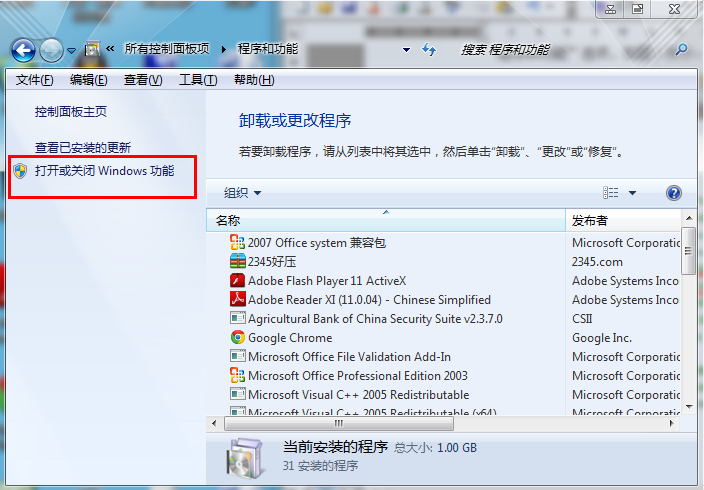Click the vertical scrollbar of program list

[689, 320]
